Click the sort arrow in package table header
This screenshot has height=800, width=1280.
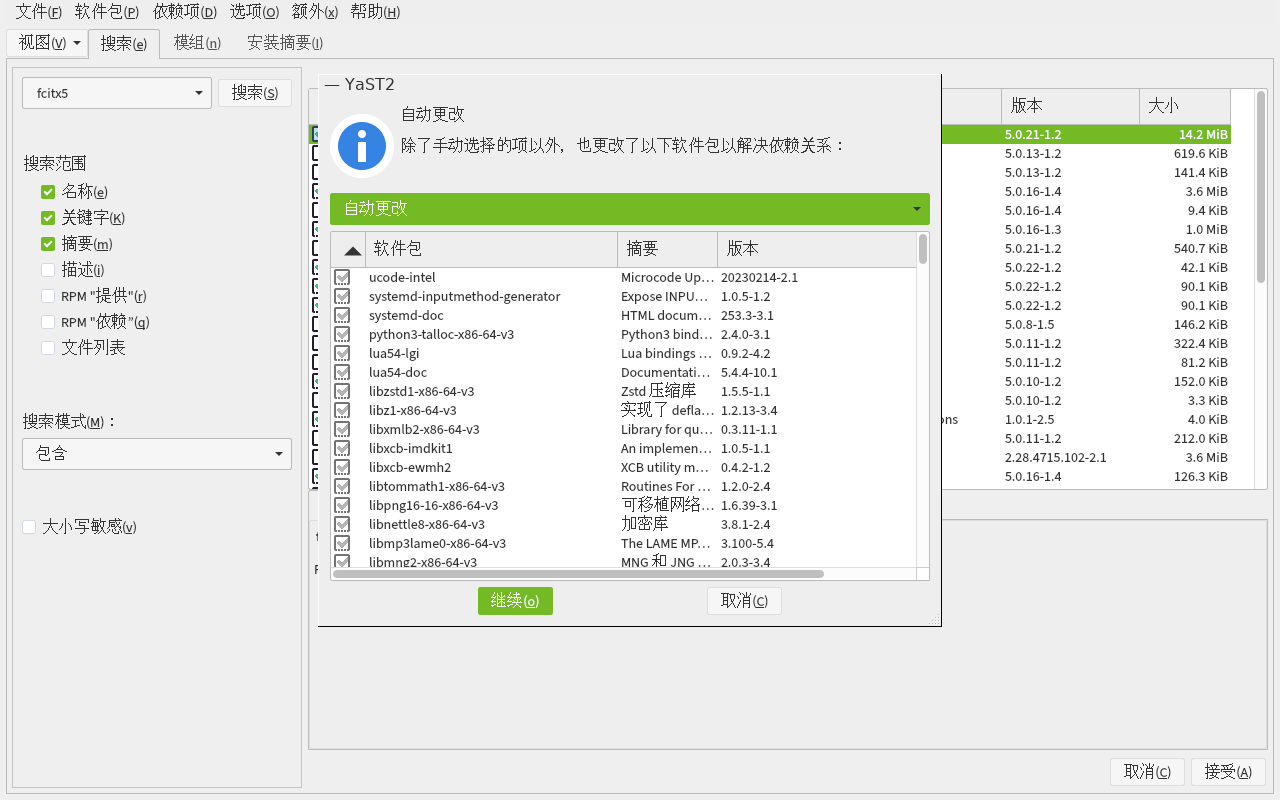352,250
